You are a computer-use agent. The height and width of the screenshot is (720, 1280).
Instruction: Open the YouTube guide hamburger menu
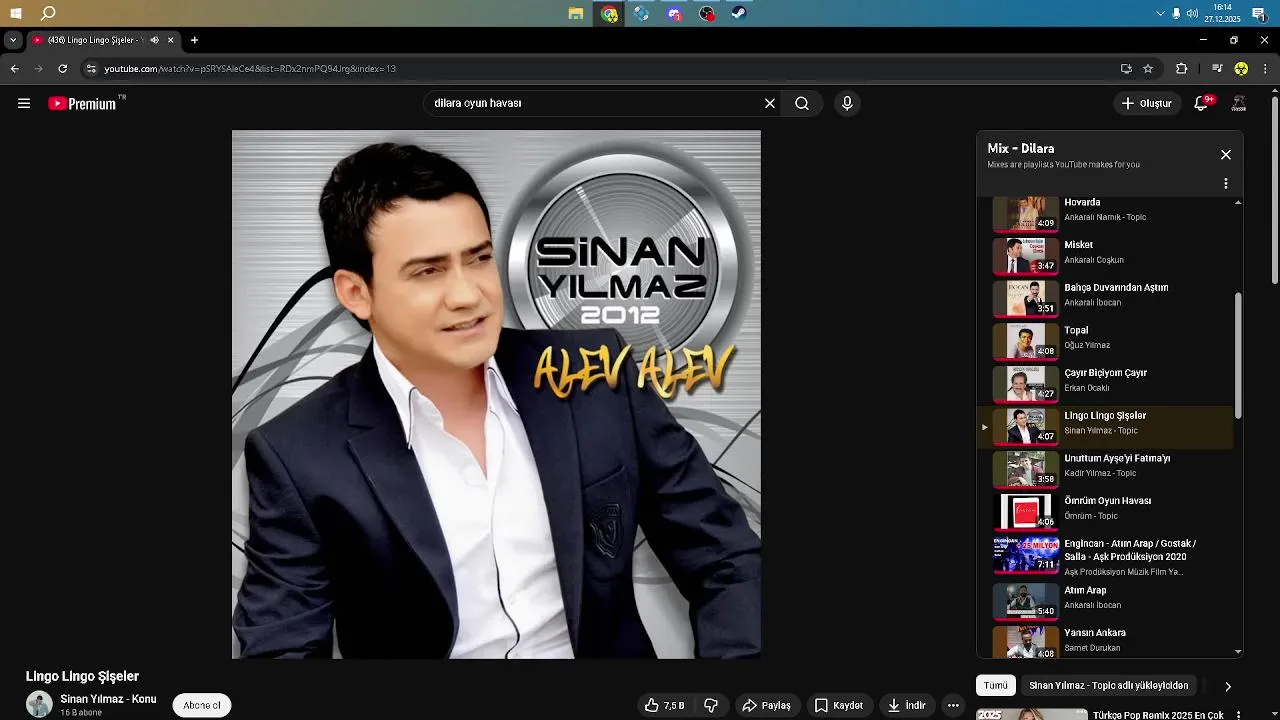tap(24, 103)
